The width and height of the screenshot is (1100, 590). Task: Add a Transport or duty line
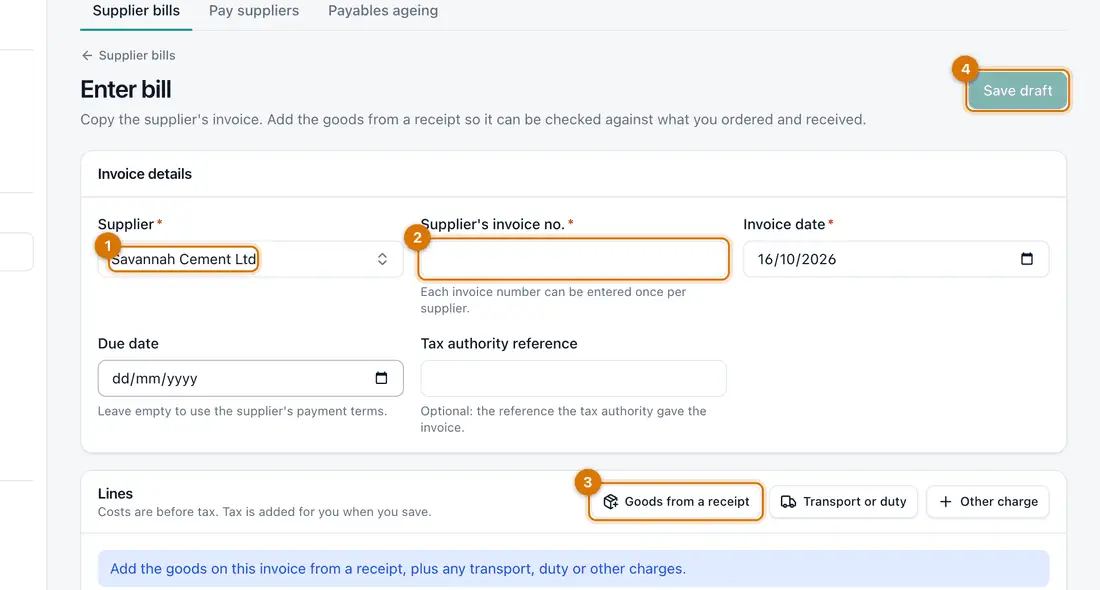coord(843,502)
